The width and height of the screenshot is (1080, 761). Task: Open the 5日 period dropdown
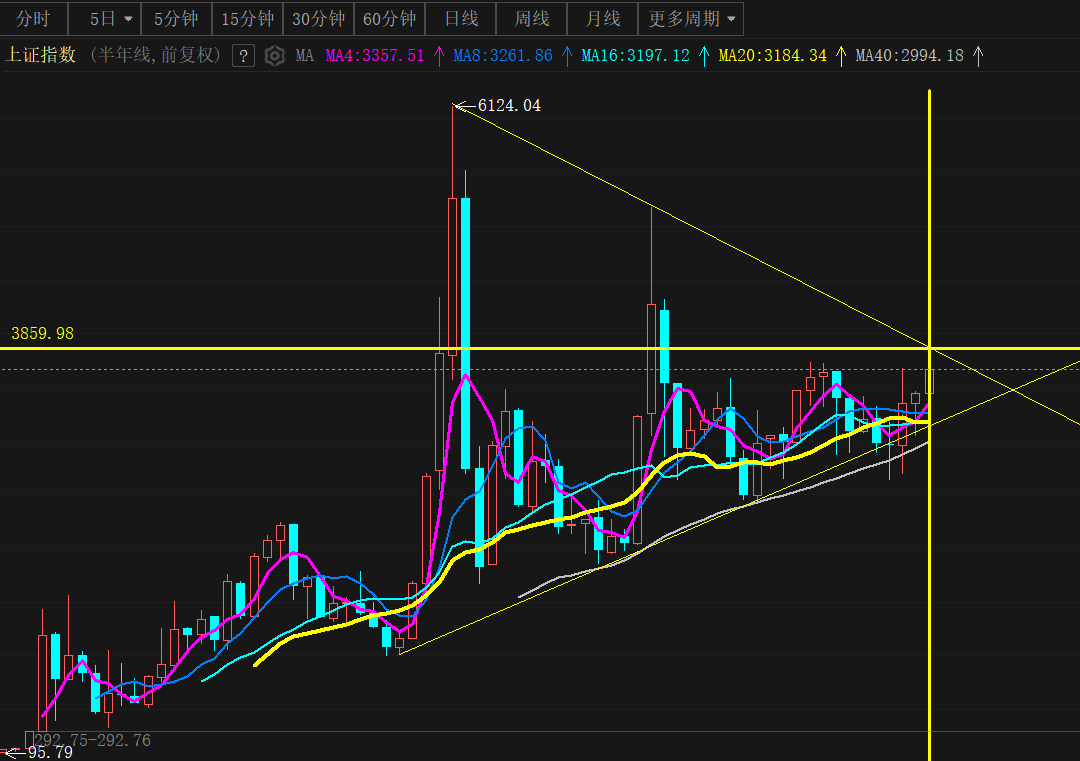point(105,19)
